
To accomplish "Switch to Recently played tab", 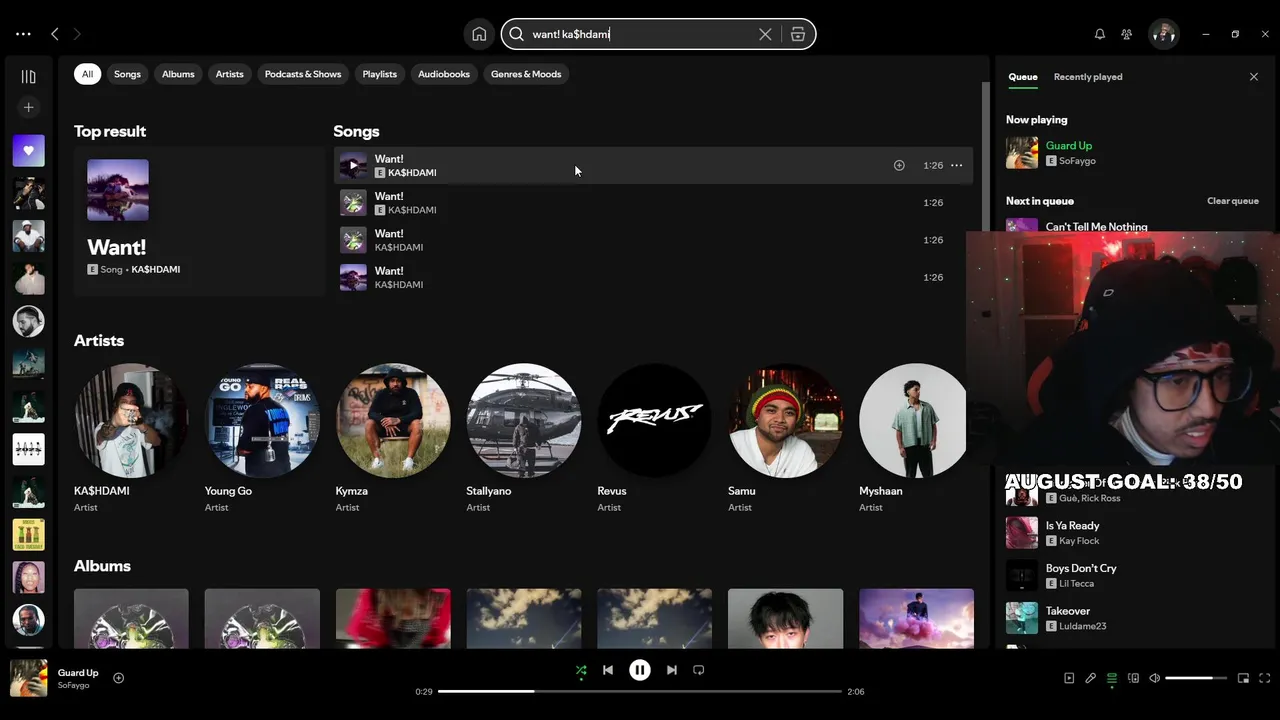I will pos(1088,77).
